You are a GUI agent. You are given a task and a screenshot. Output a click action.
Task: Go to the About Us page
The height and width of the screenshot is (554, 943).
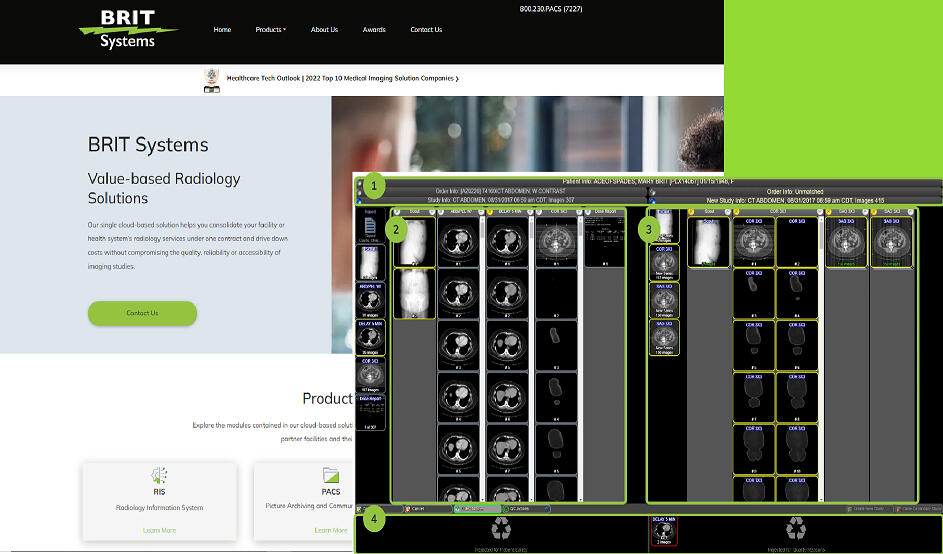[x=324, y=30]
